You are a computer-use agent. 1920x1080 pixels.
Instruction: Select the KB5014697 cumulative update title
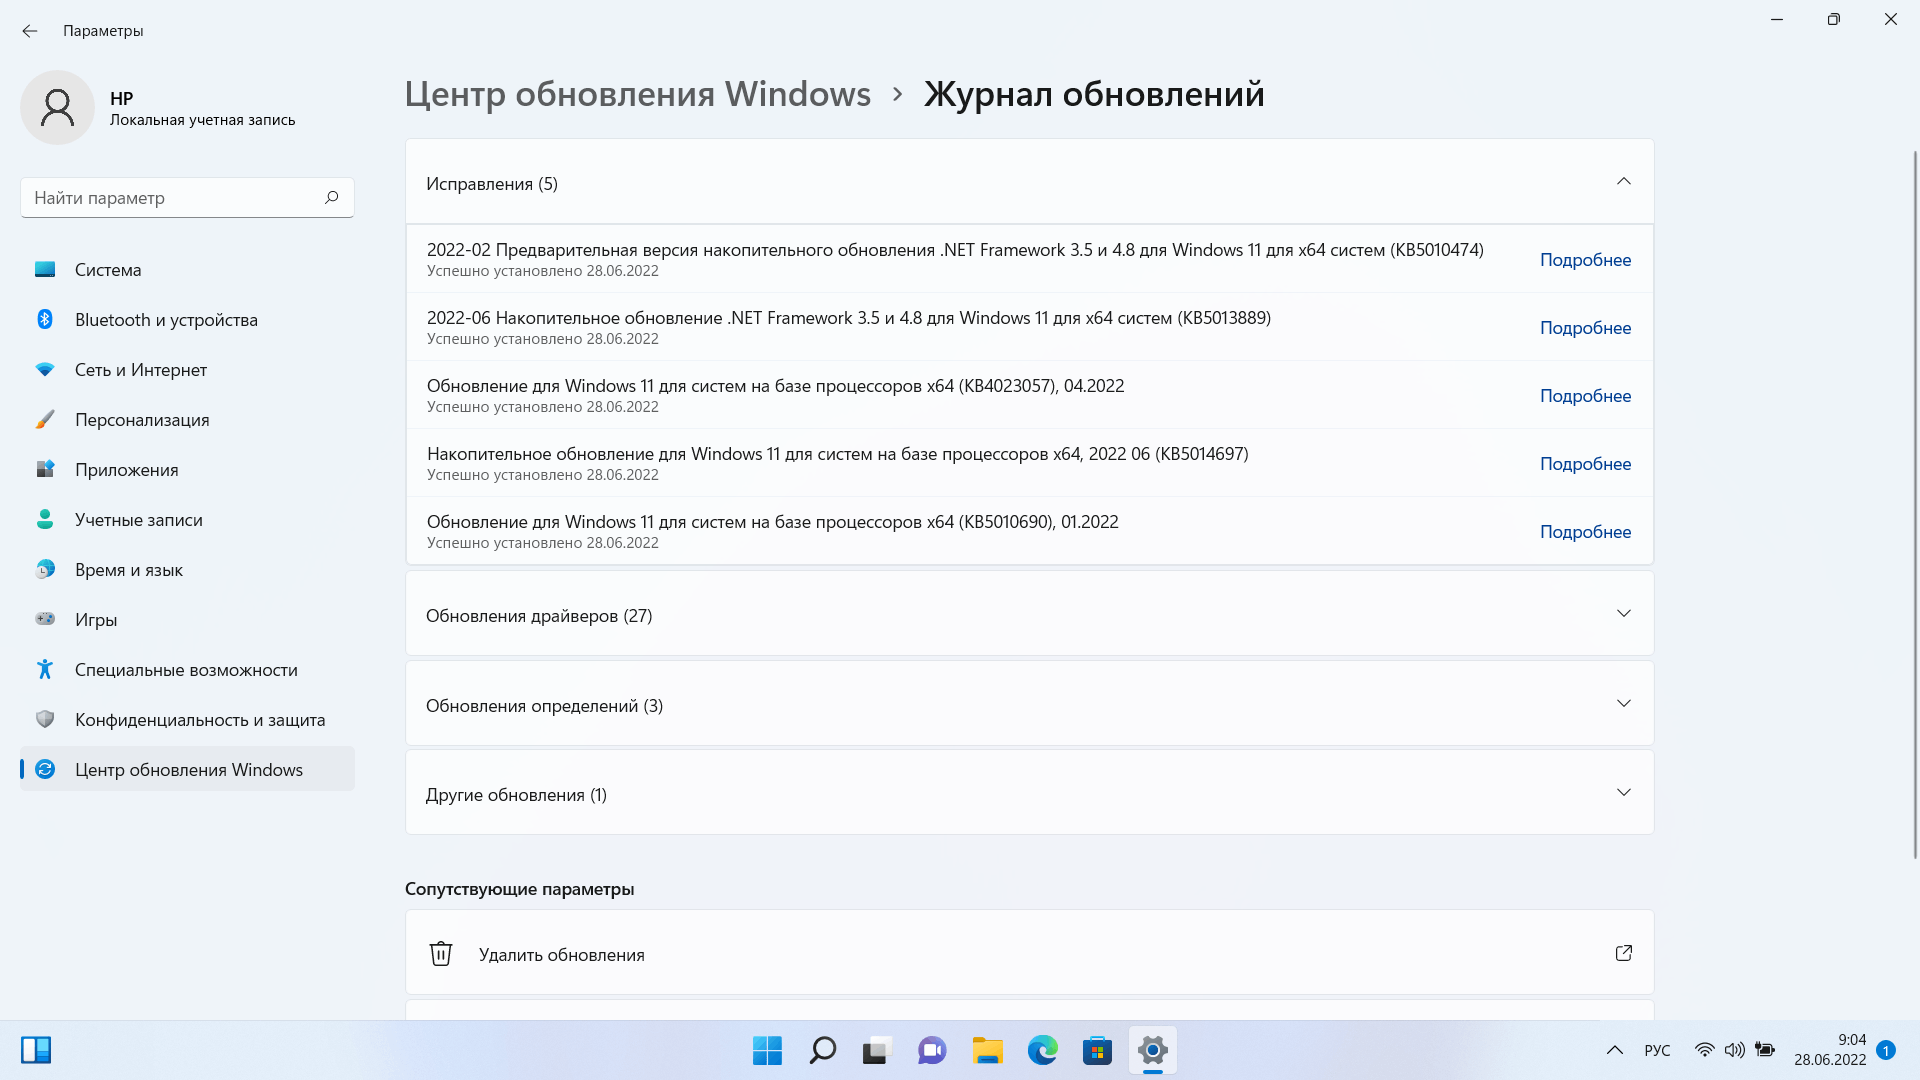click(837, 454)
